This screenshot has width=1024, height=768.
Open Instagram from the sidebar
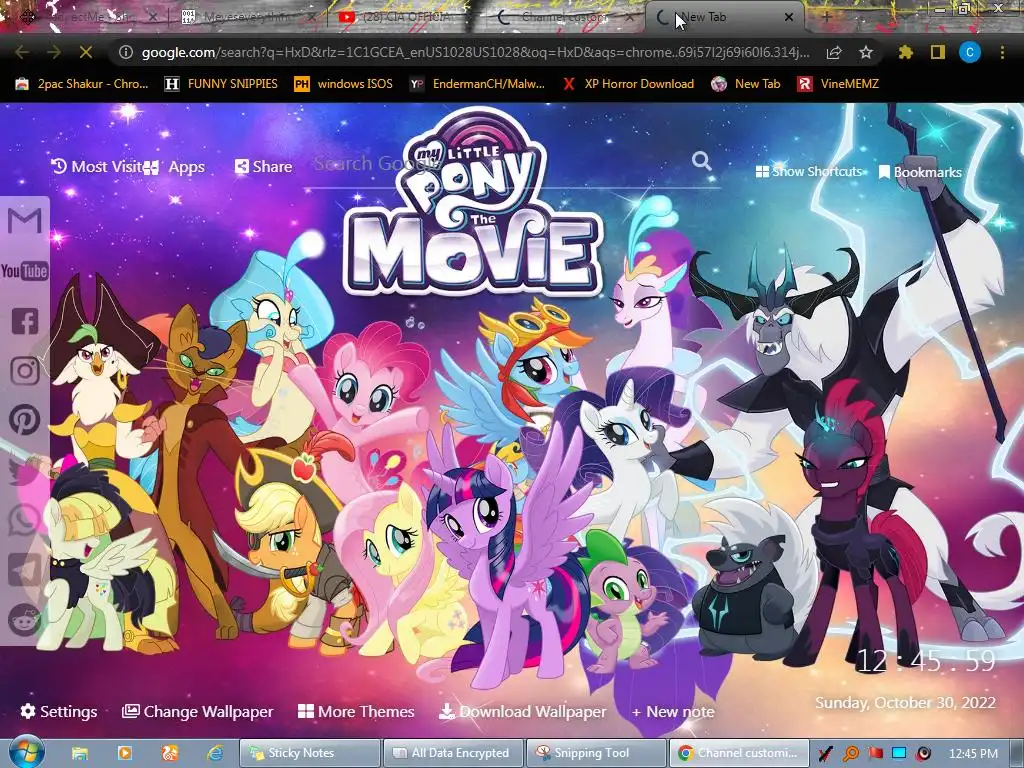pyautogui.click(x=25, y=370)
